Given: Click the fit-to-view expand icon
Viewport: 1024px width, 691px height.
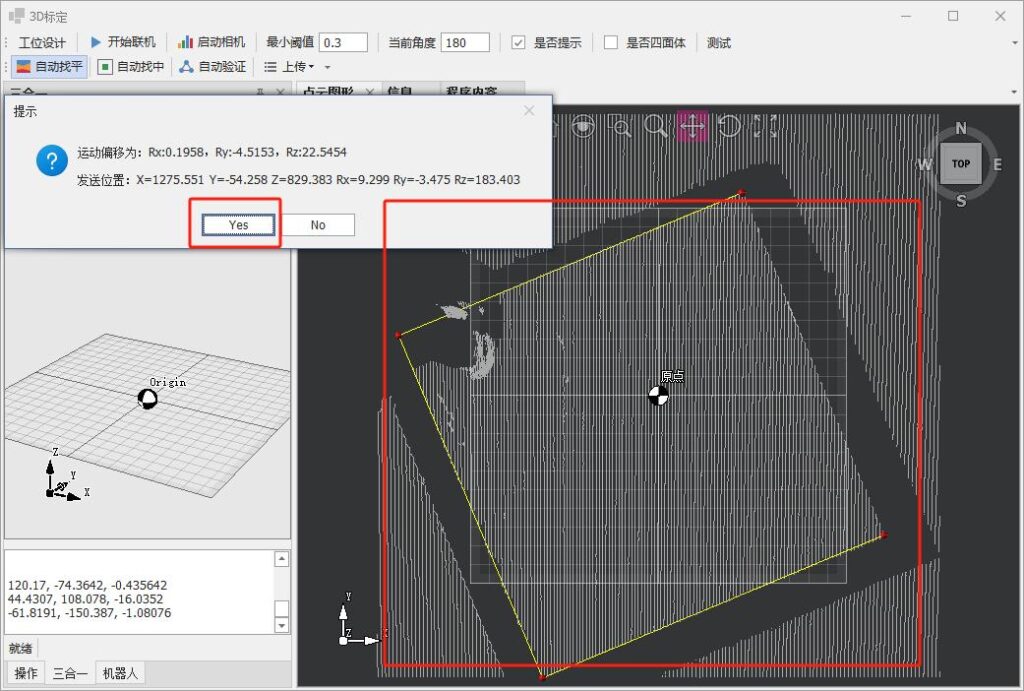Looking at the screenshot, I should 765,126.
